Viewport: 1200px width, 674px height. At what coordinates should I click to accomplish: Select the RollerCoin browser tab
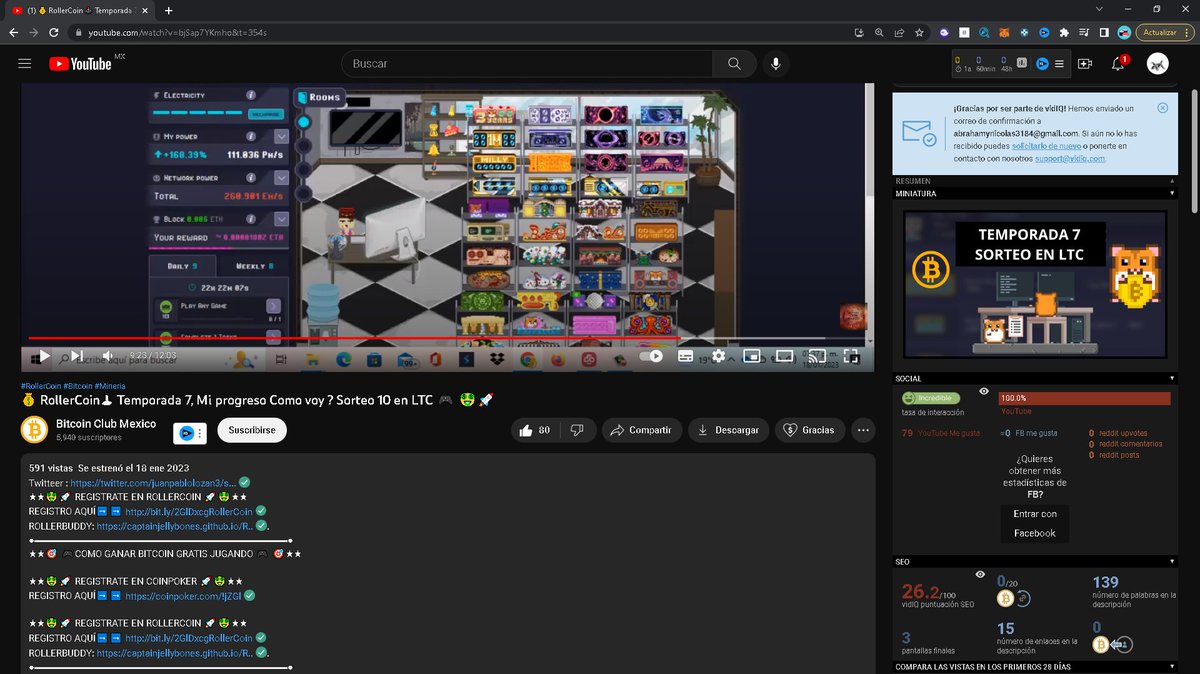coord(78,10)
